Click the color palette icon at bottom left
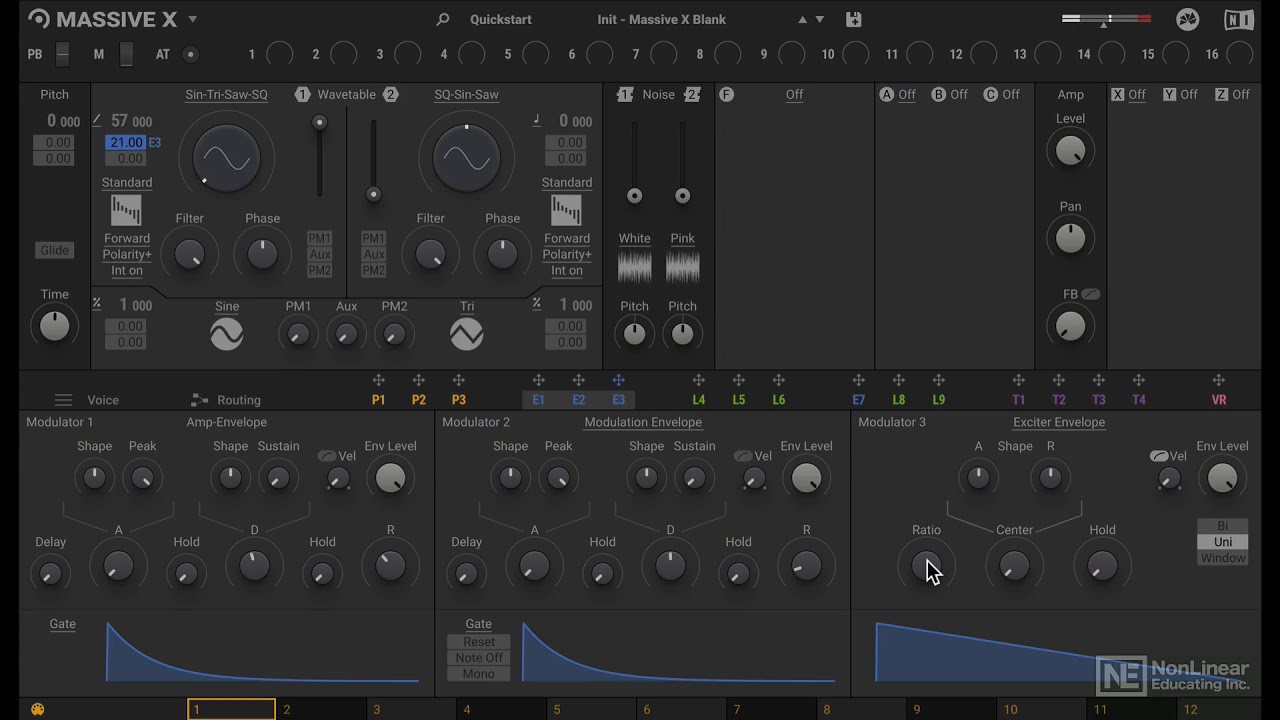 coord(38,710)
